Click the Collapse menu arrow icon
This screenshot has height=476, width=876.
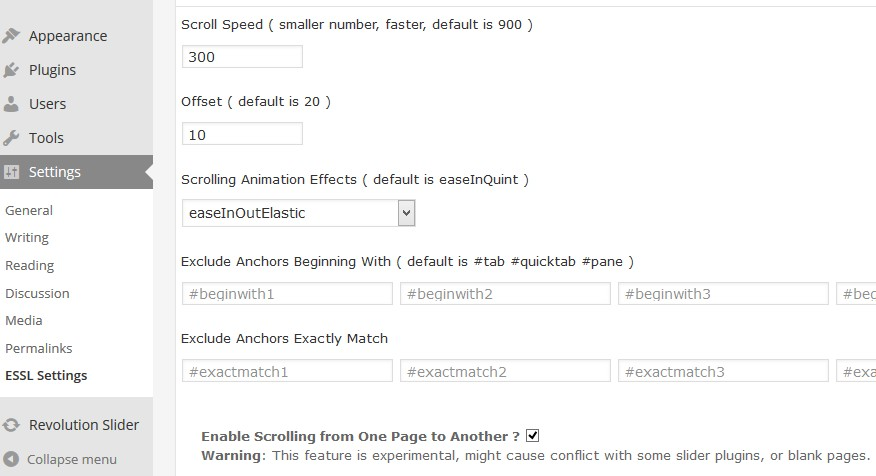tap(12, 459)
